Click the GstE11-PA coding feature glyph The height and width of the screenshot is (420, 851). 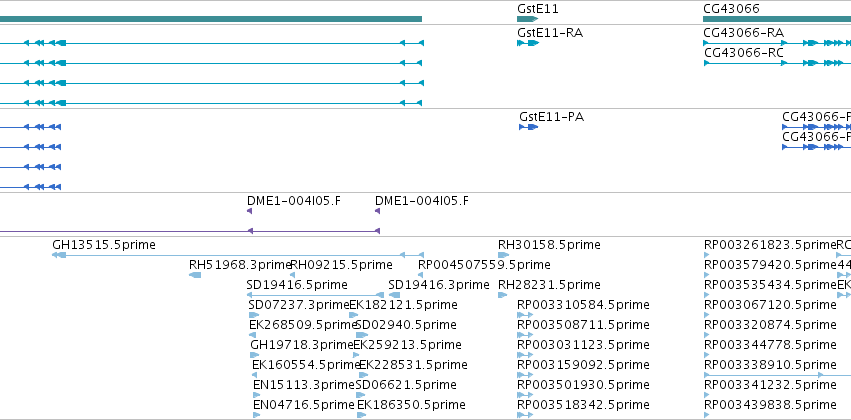pyautogui.click(x=528, y=127)
